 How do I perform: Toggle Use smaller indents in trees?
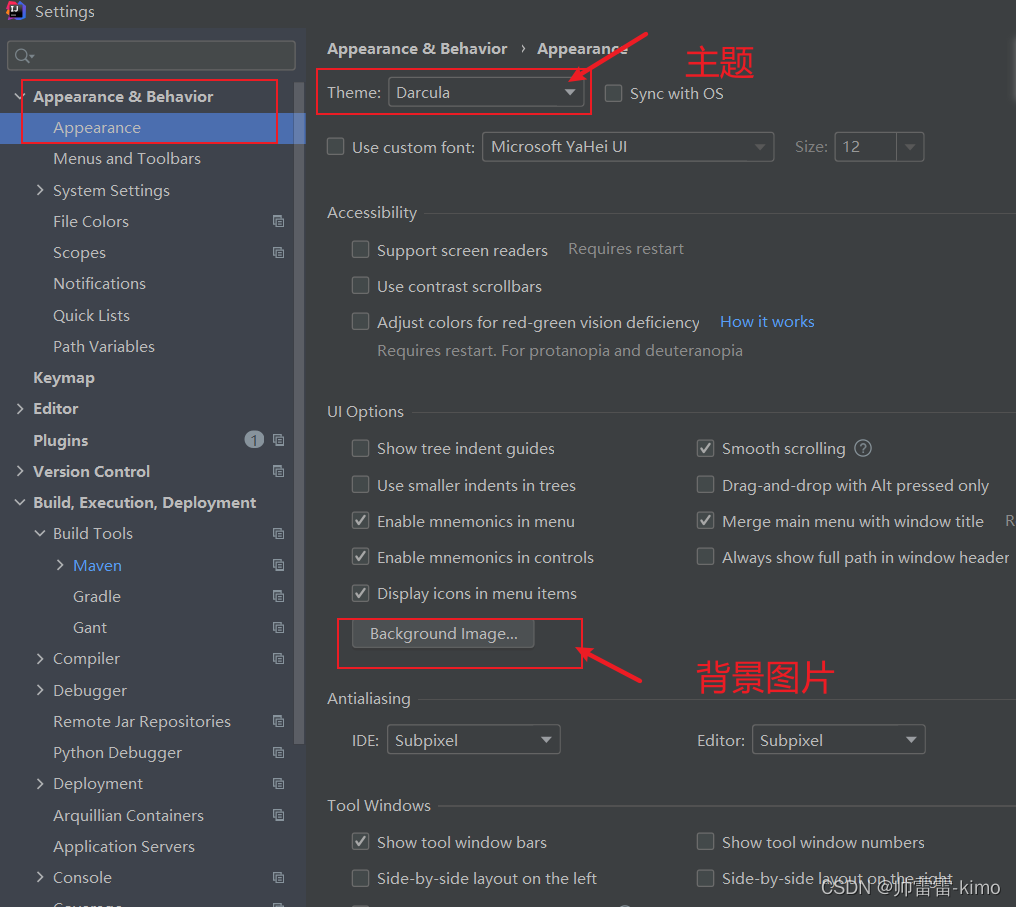(360, 485)
